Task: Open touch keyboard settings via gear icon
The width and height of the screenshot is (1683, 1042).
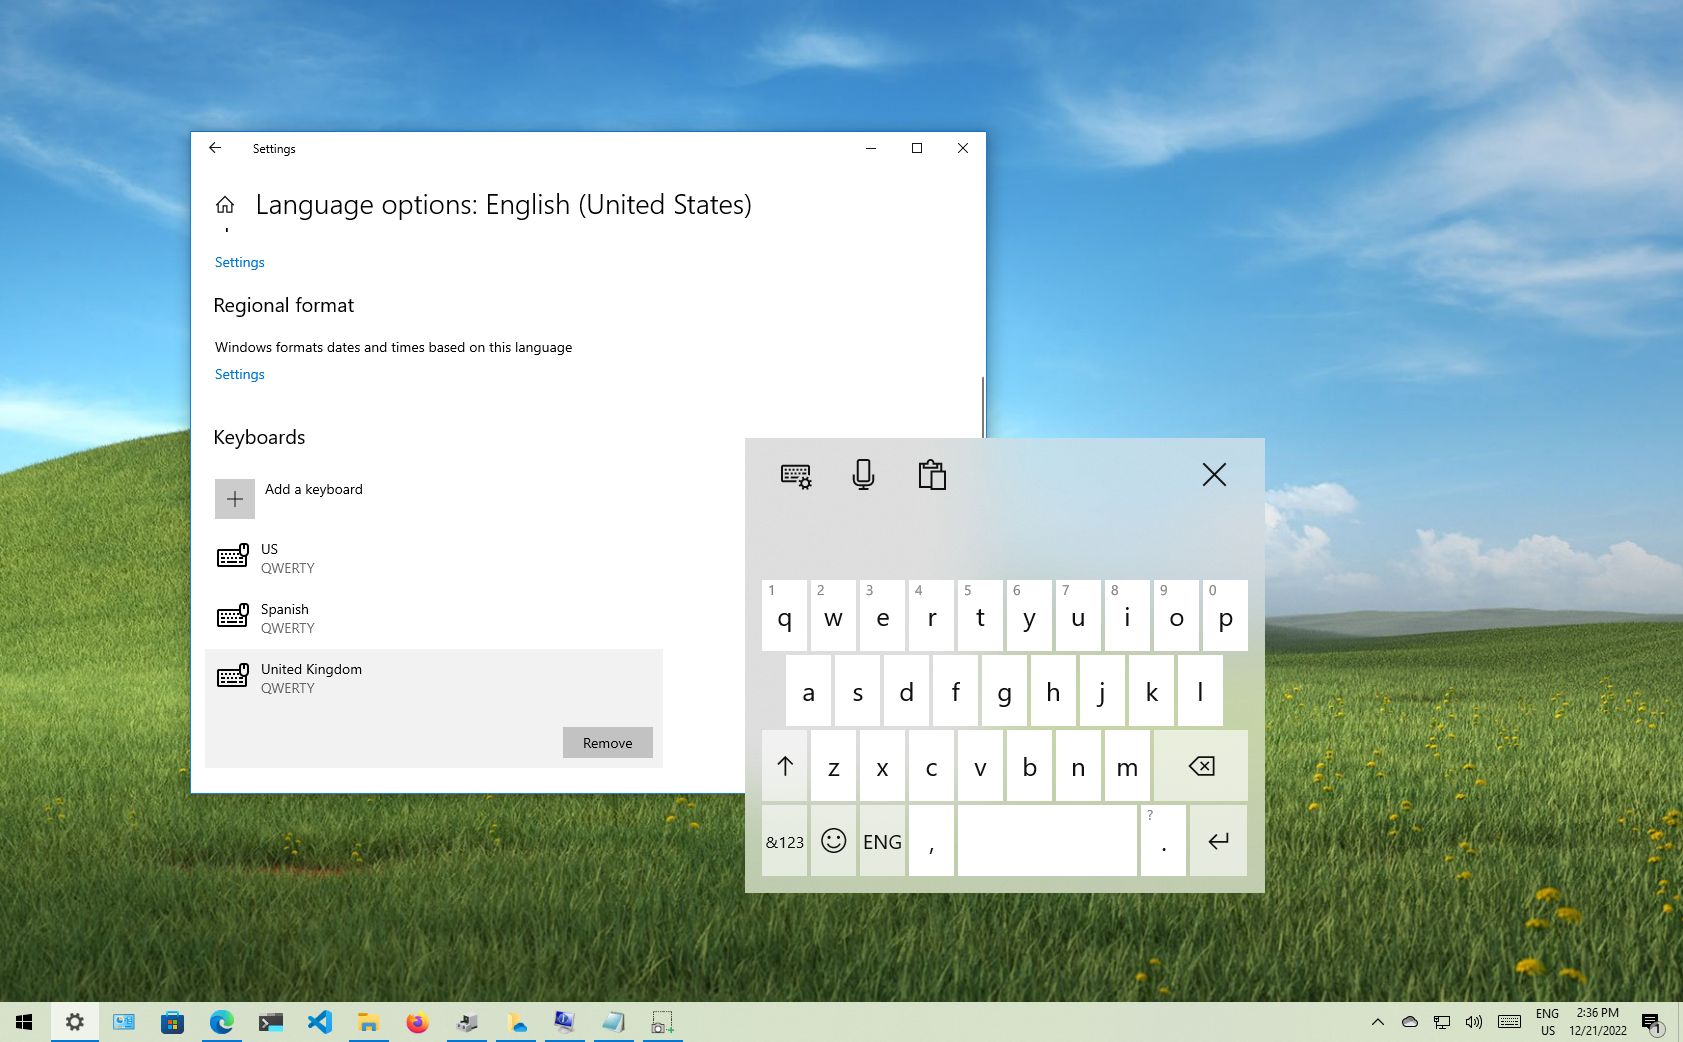Action: 795,475
